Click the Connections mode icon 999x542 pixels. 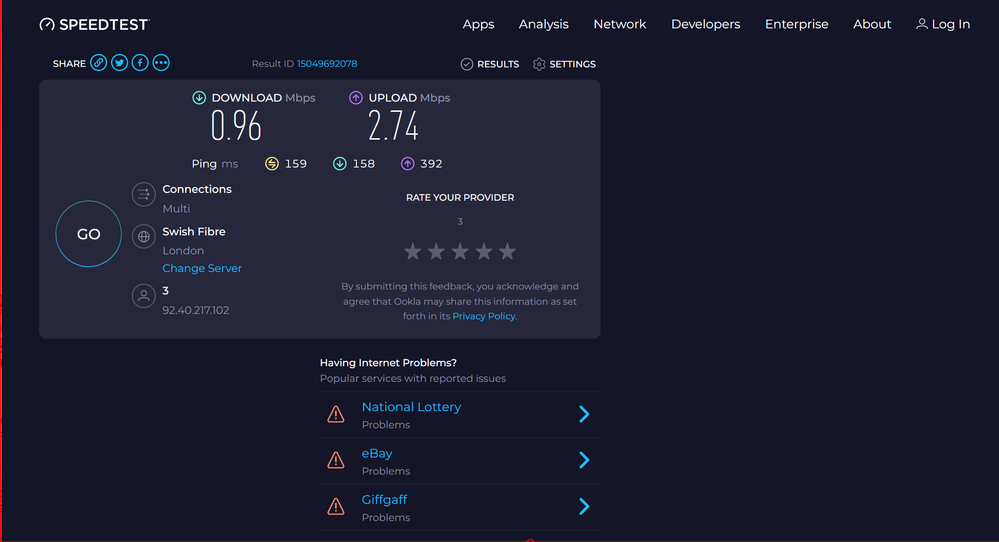(144, 194)
